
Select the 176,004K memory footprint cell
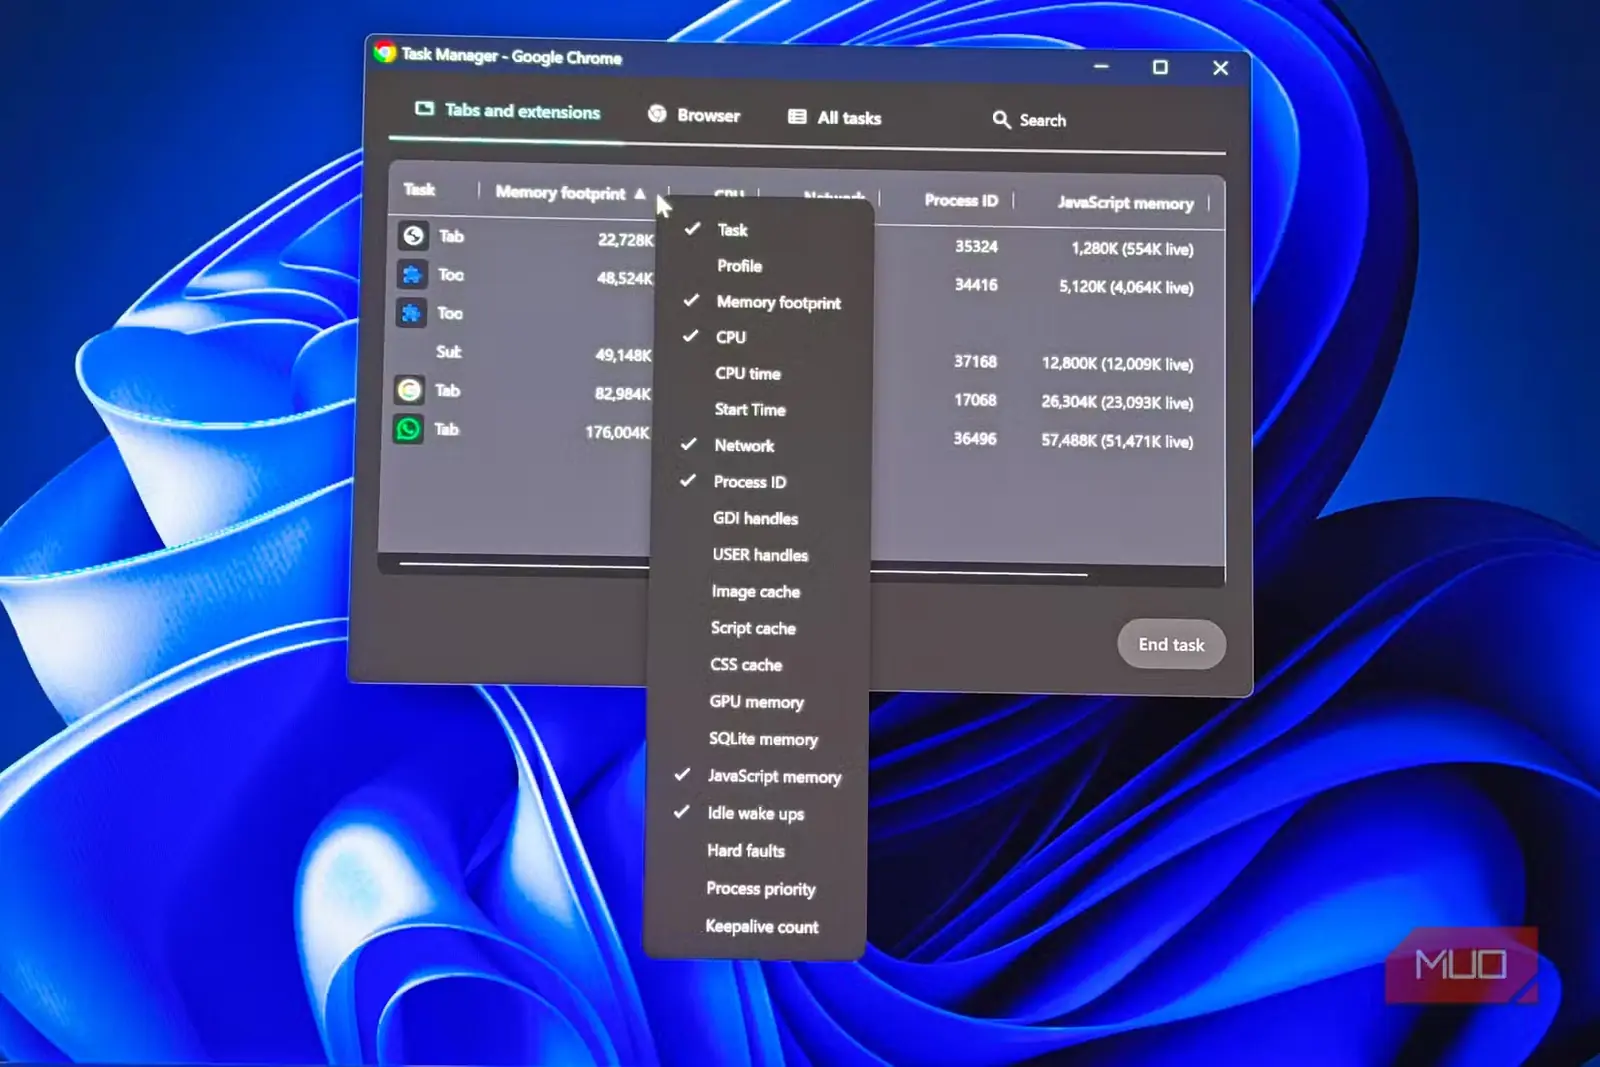[617, 433]
